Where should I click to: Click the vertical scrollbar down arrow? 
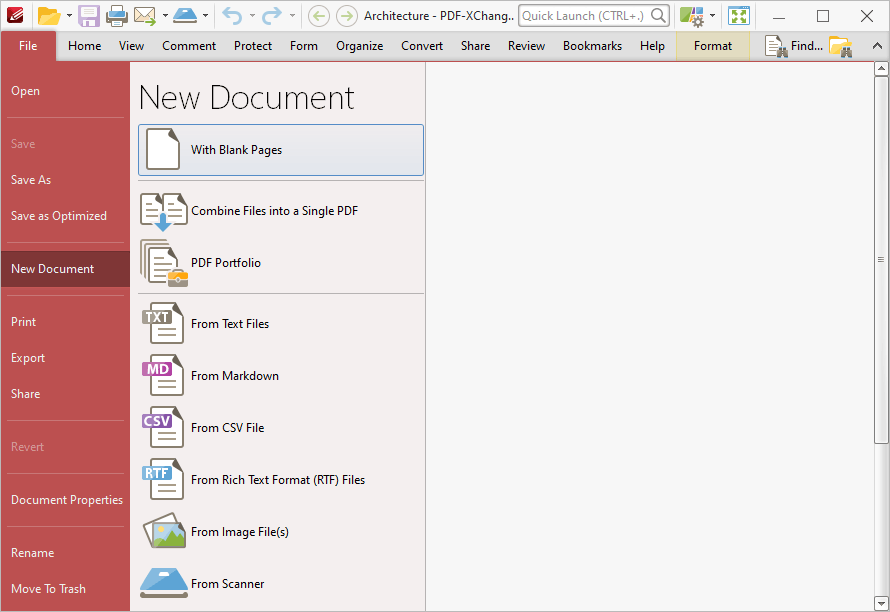point(881,603)
